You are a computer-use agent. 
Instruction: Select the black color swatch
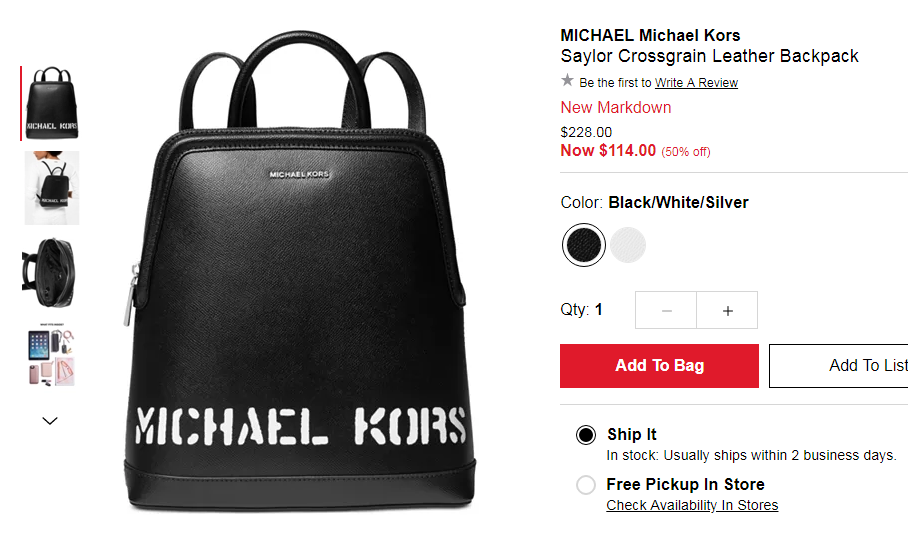584,245
